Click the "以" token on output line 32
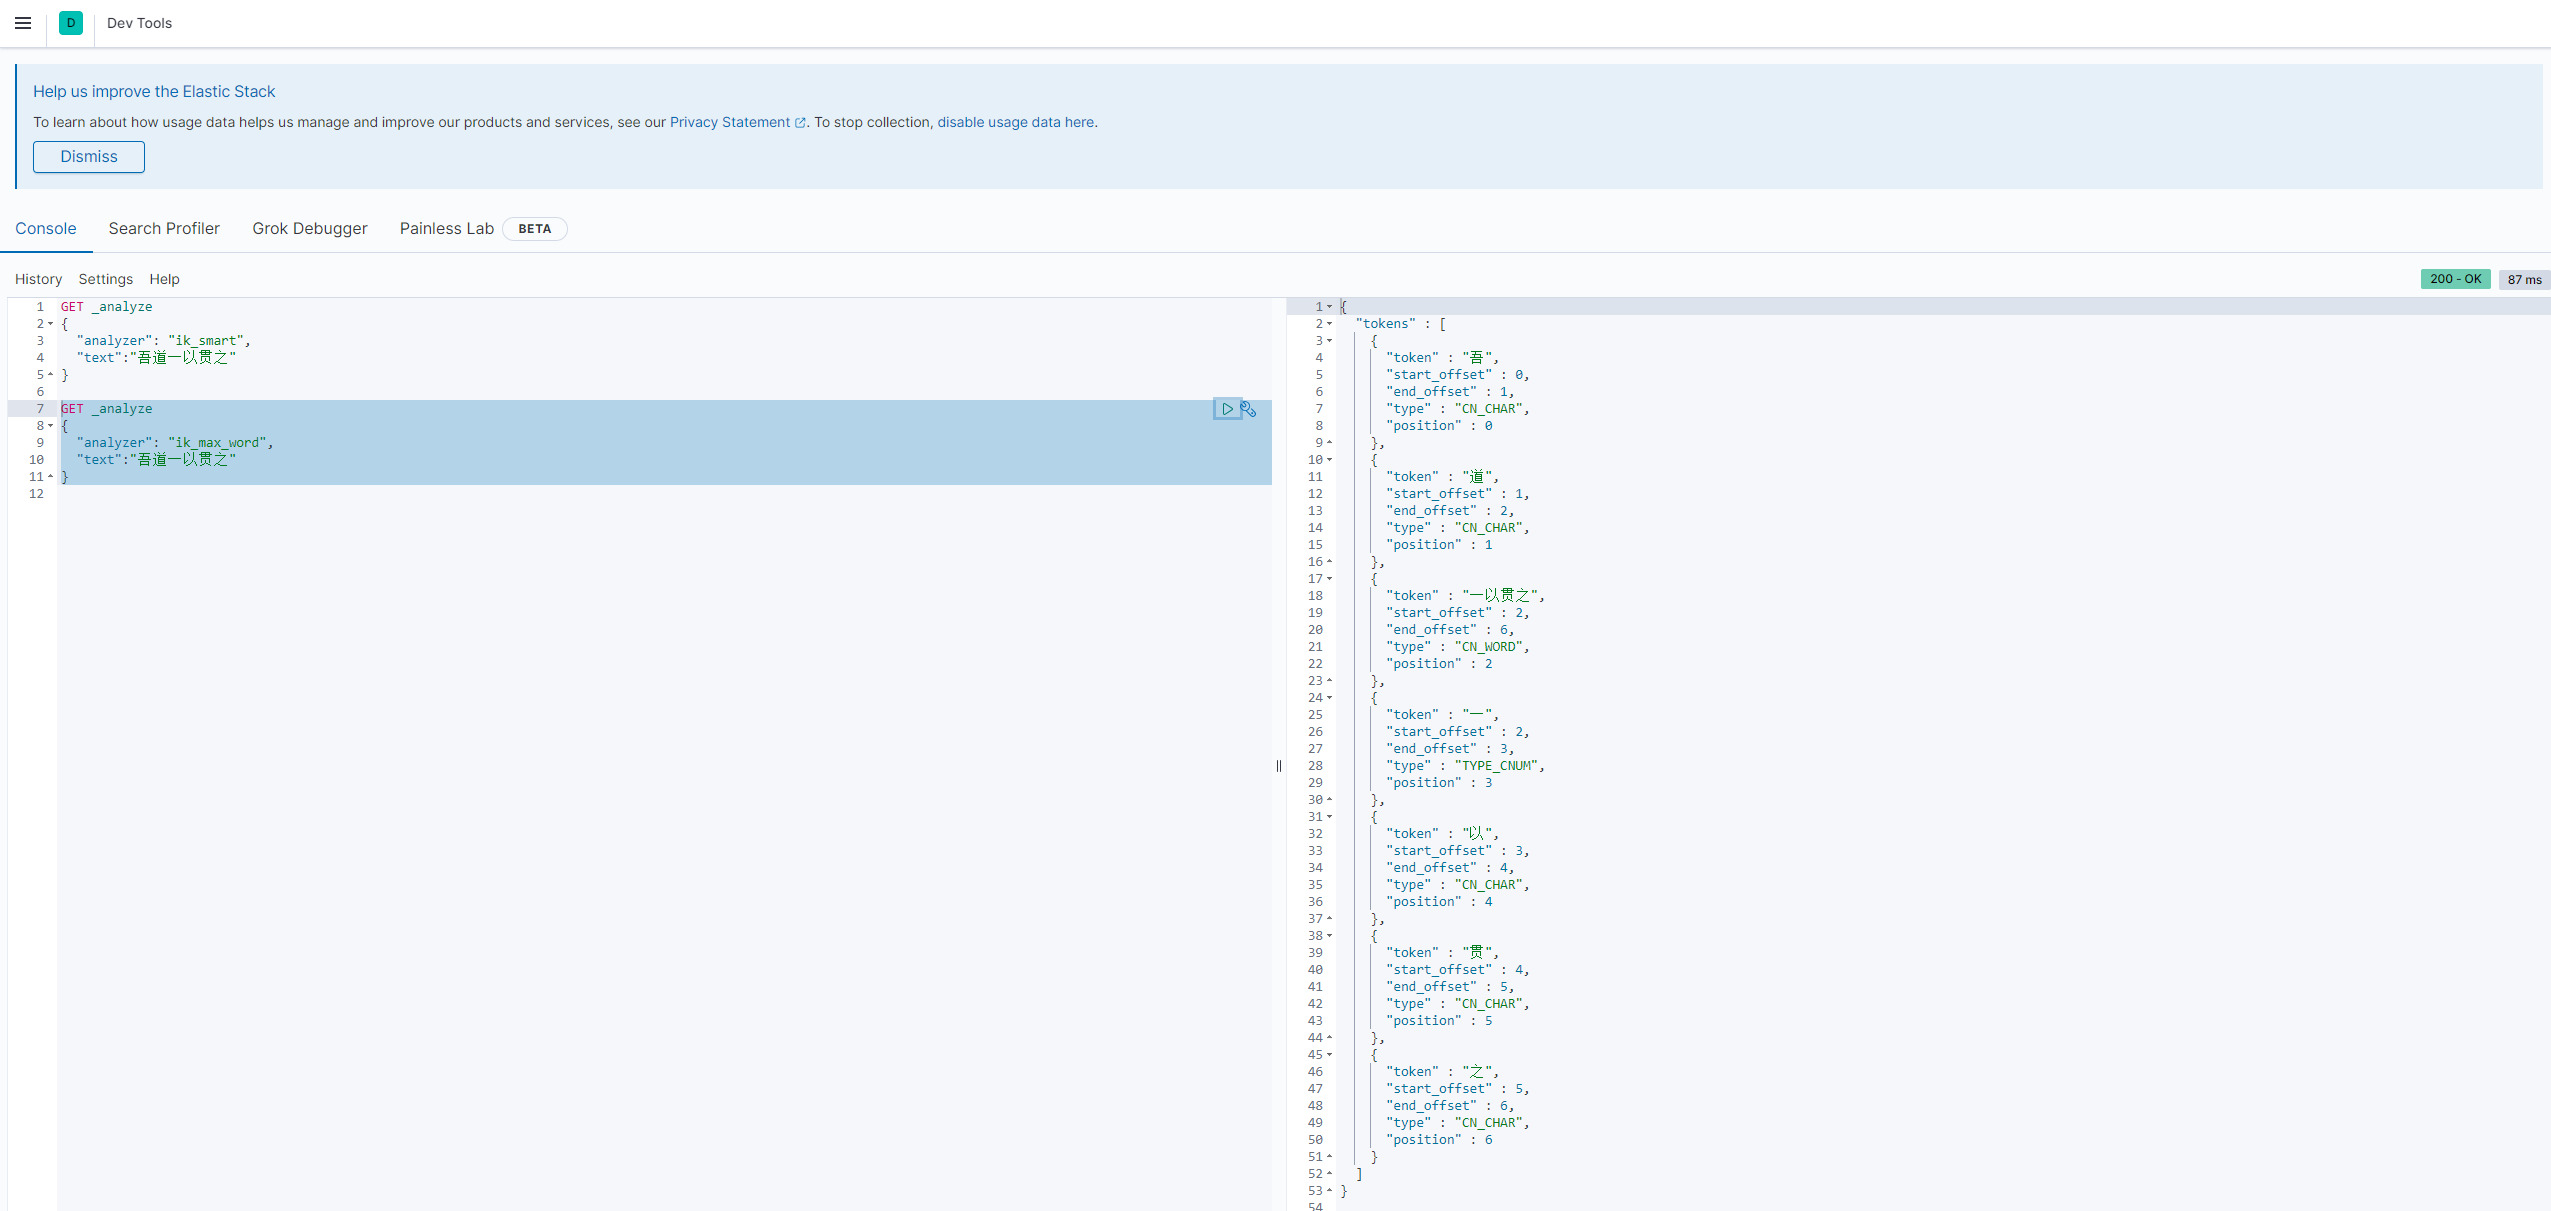Viewport: 2551px width, 1211px height. pos(1478,834)
